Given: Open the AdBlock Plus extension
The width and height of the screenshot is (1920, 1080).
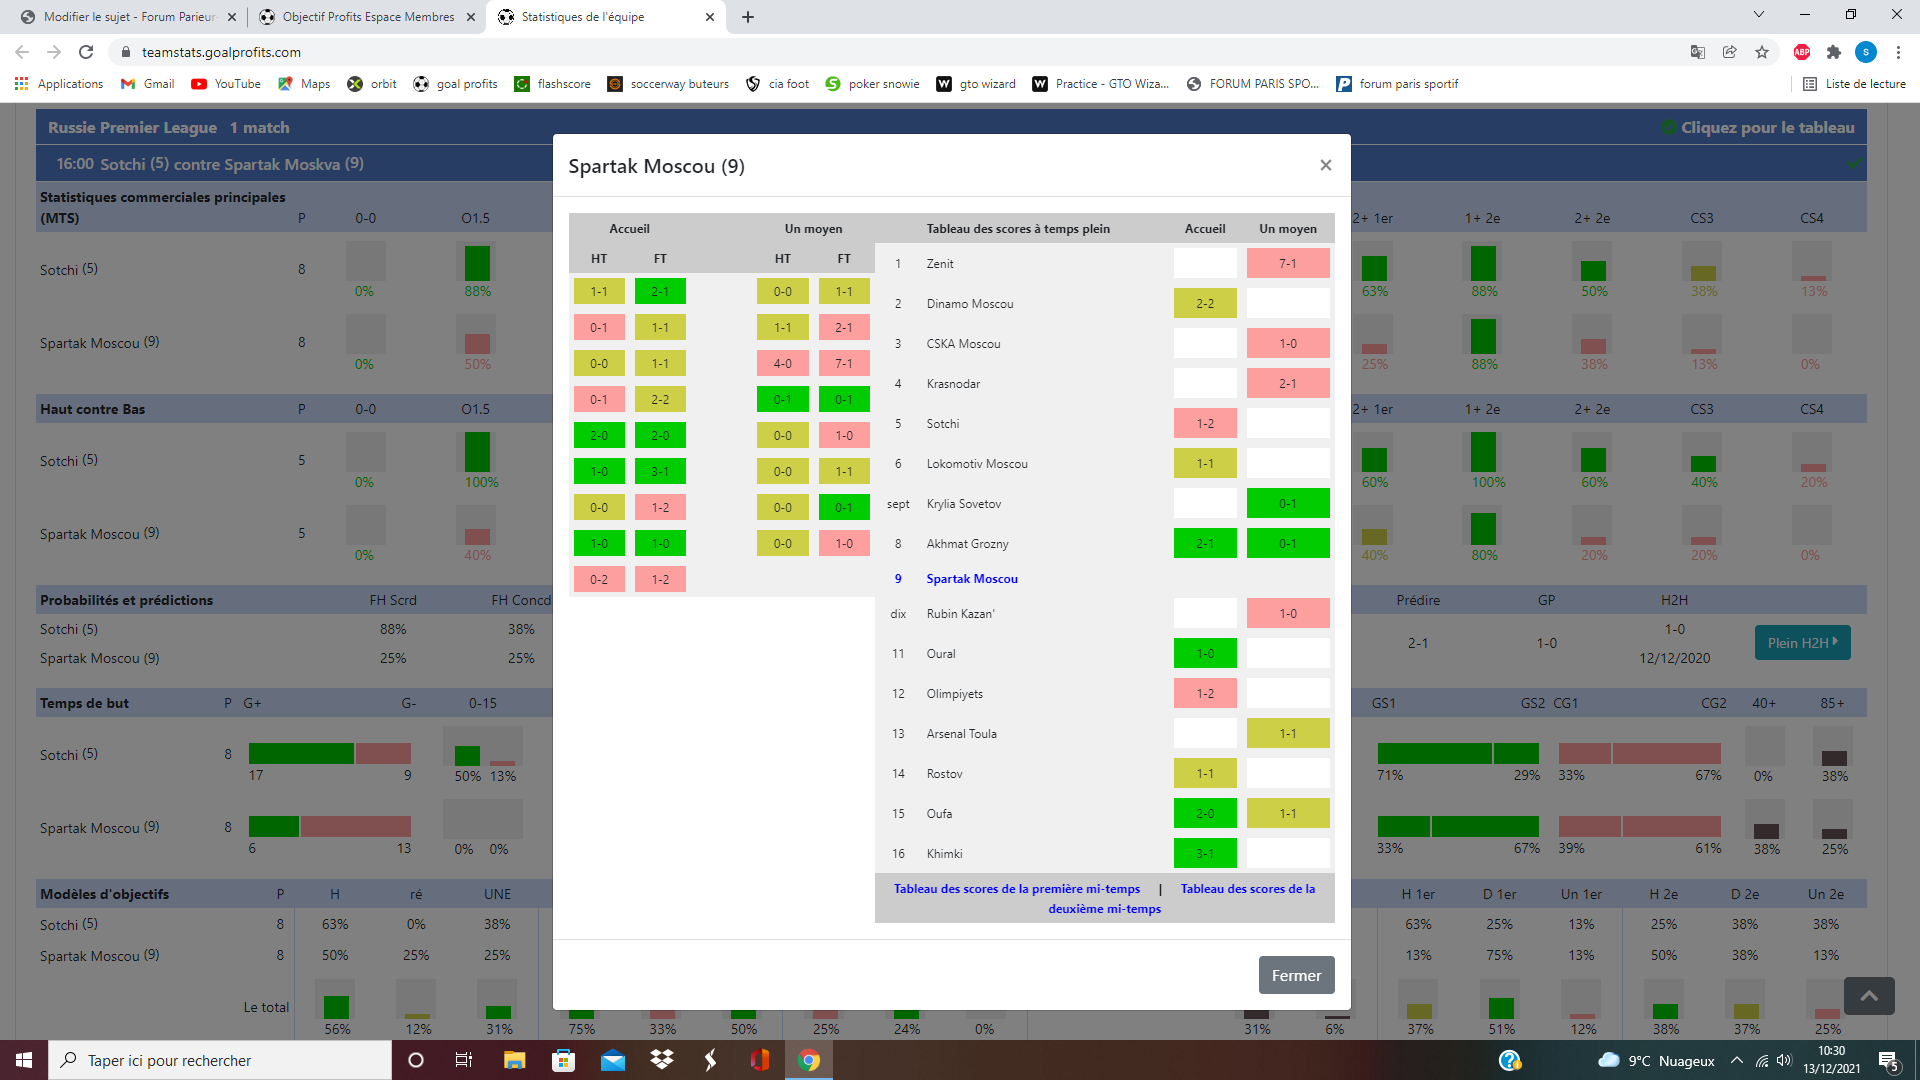Looking at the screenshot, I should pos(1802,52).
